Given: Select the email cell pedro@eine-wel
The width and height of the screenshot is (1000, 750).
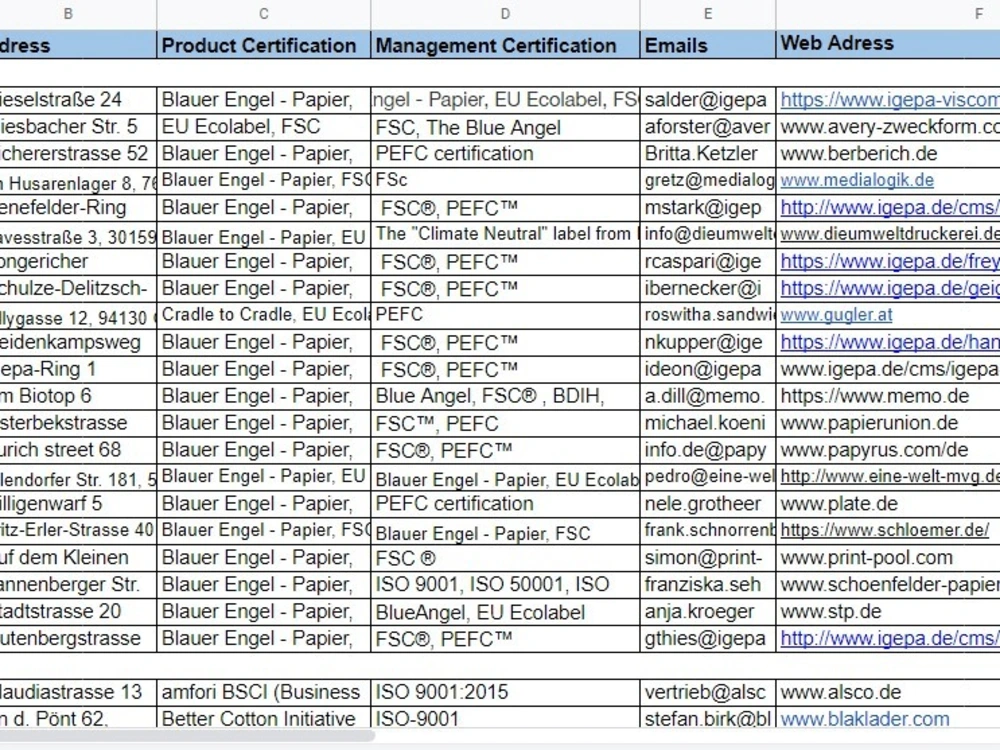Looking at the screenshot, I should (708, 476).
